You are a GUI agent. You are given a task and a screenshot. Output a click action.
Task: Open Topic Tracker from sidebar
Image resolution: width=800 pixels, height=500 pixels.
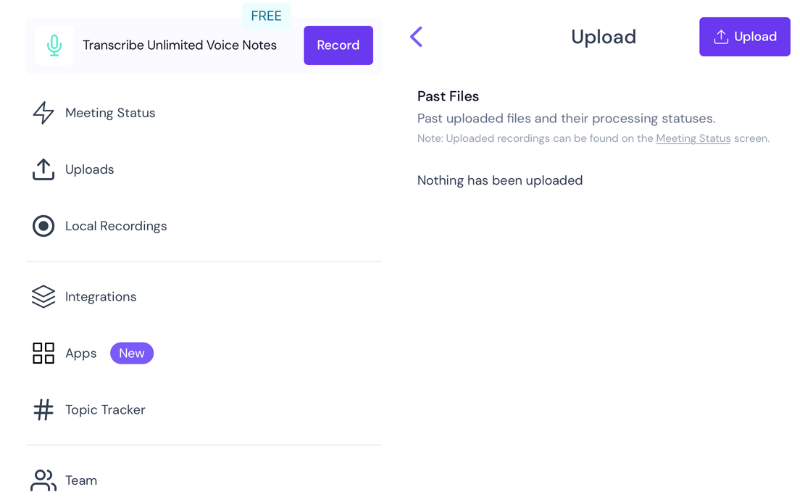pos(105,410)
